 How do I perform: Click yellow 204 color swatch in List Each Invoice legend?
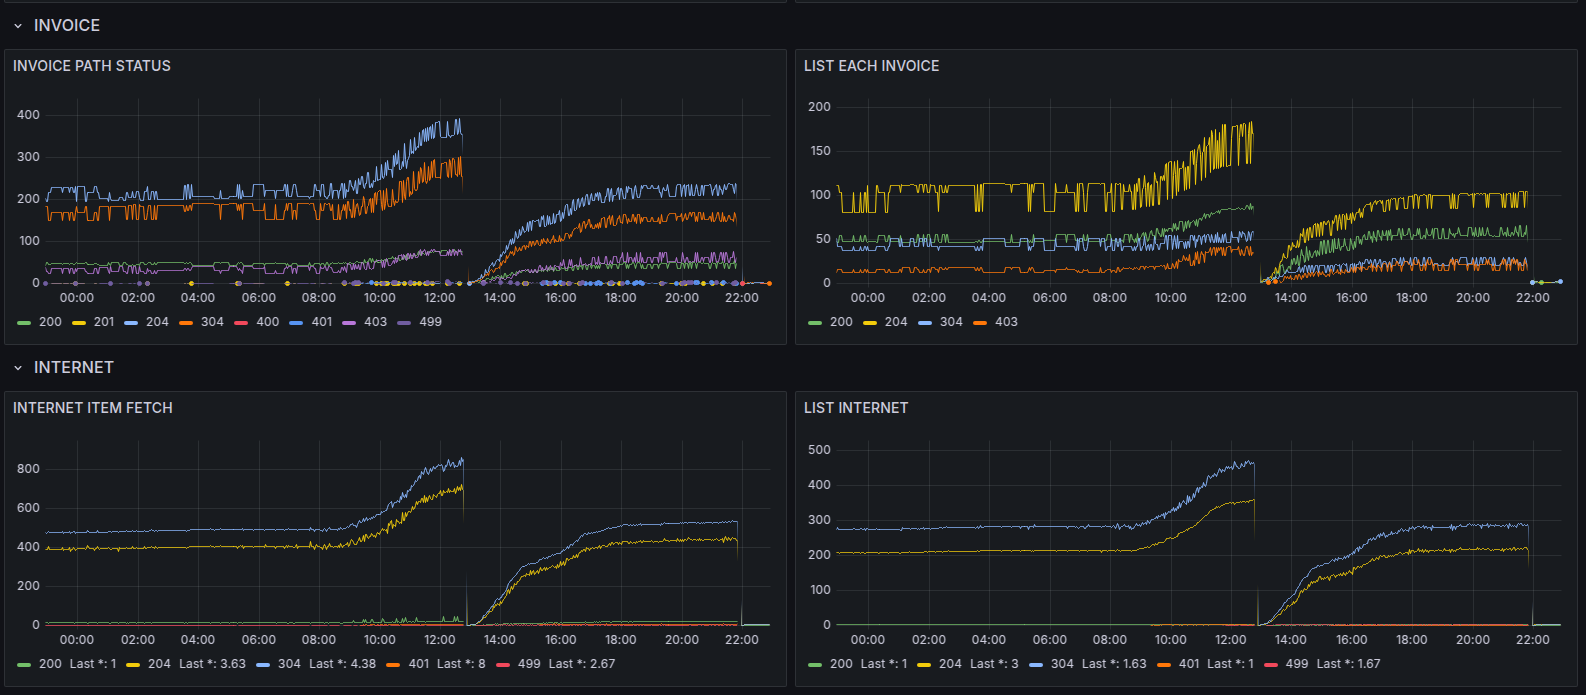[870, 323]
